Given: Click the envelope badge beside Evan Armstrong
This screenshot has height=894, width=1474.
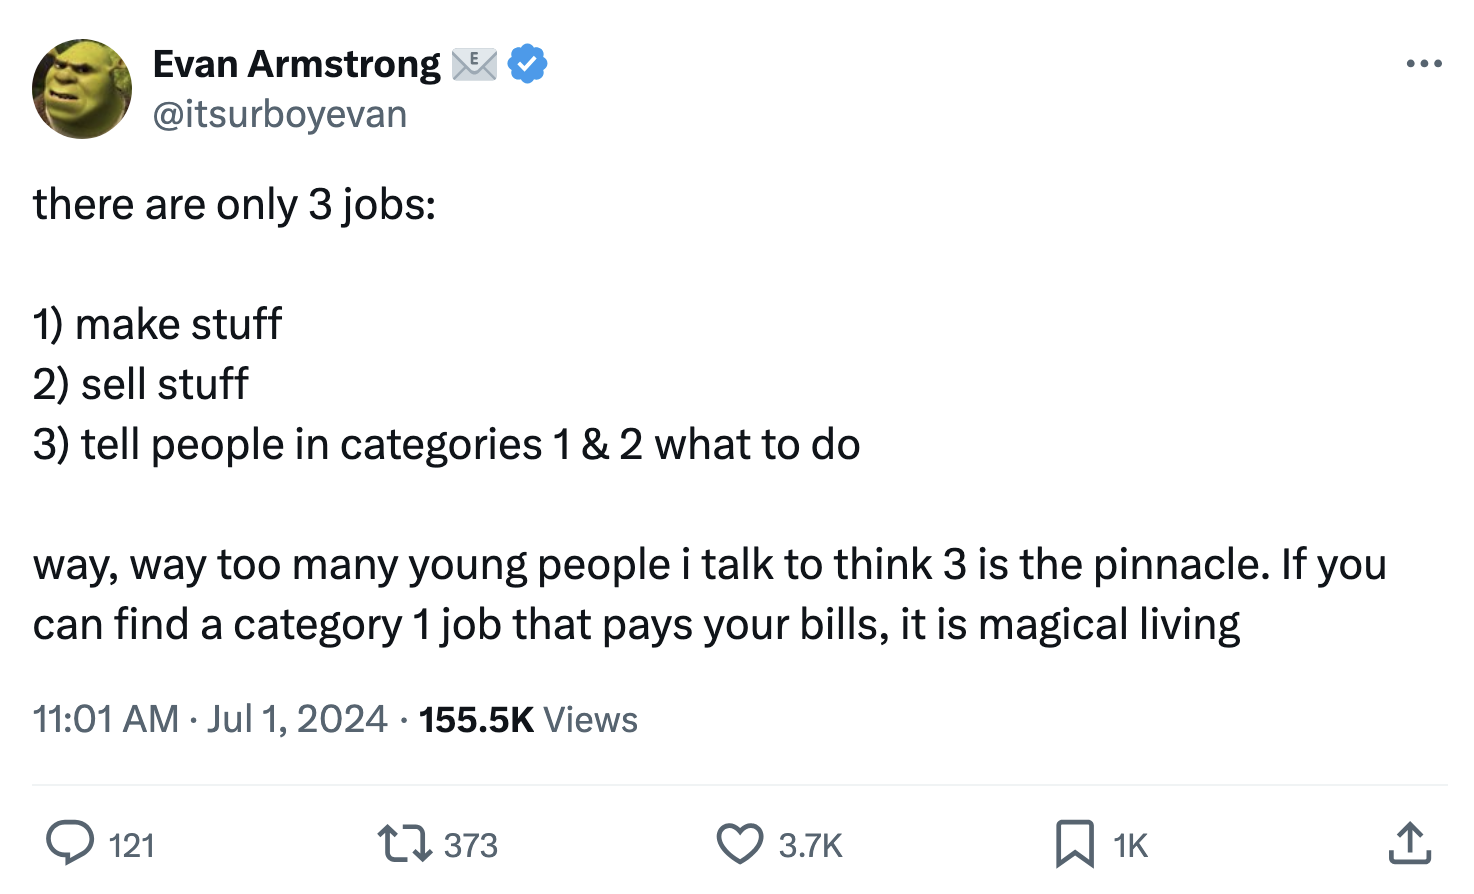Looking at the screenshot, I should point(474,64).
